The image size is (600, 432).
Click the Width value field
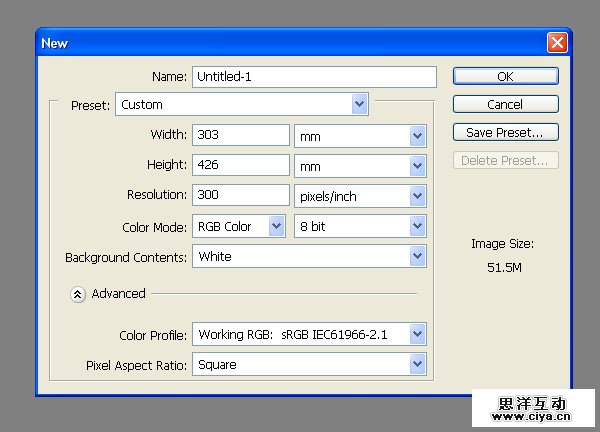click(241, 135)
